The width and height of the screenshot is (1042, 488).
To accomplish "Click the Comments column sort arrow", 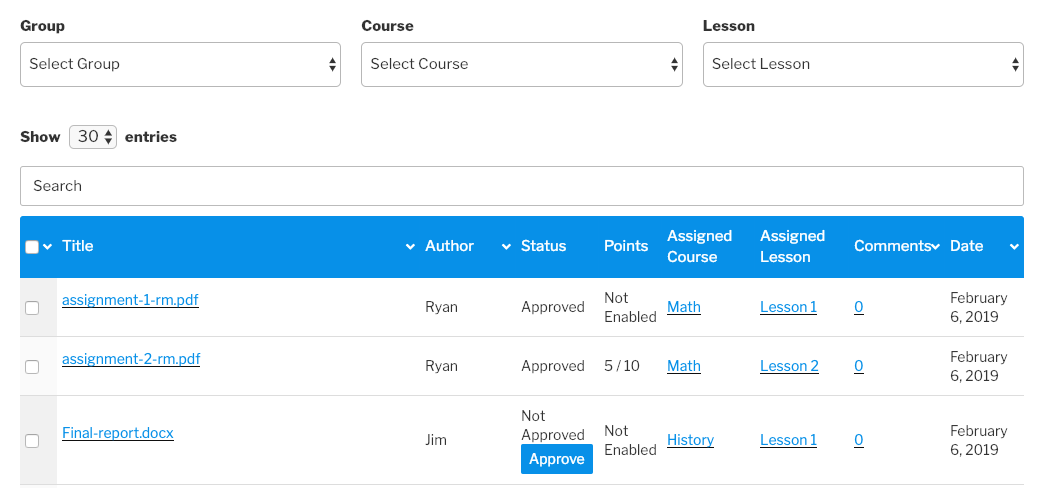I will (x=935, y=247).
